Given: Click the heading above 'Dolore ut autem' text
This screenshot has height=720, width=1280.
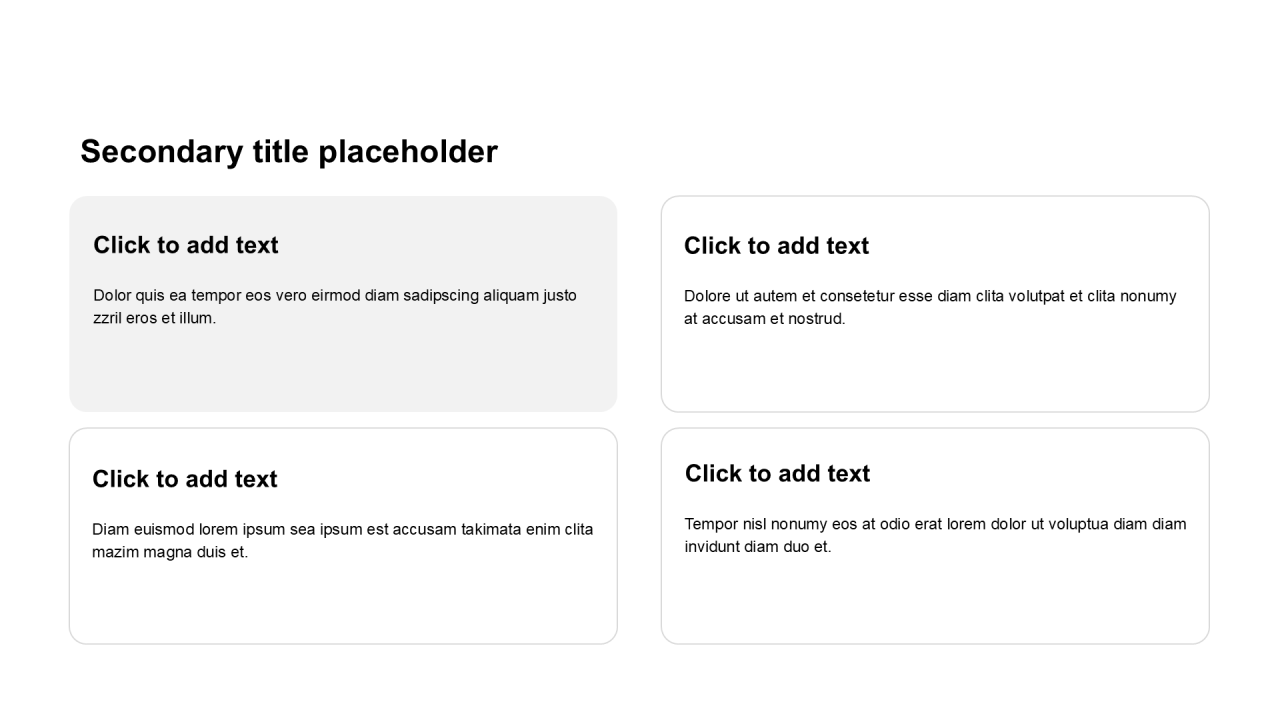Looking at the screenshot, I should click(x=776, y=246).
